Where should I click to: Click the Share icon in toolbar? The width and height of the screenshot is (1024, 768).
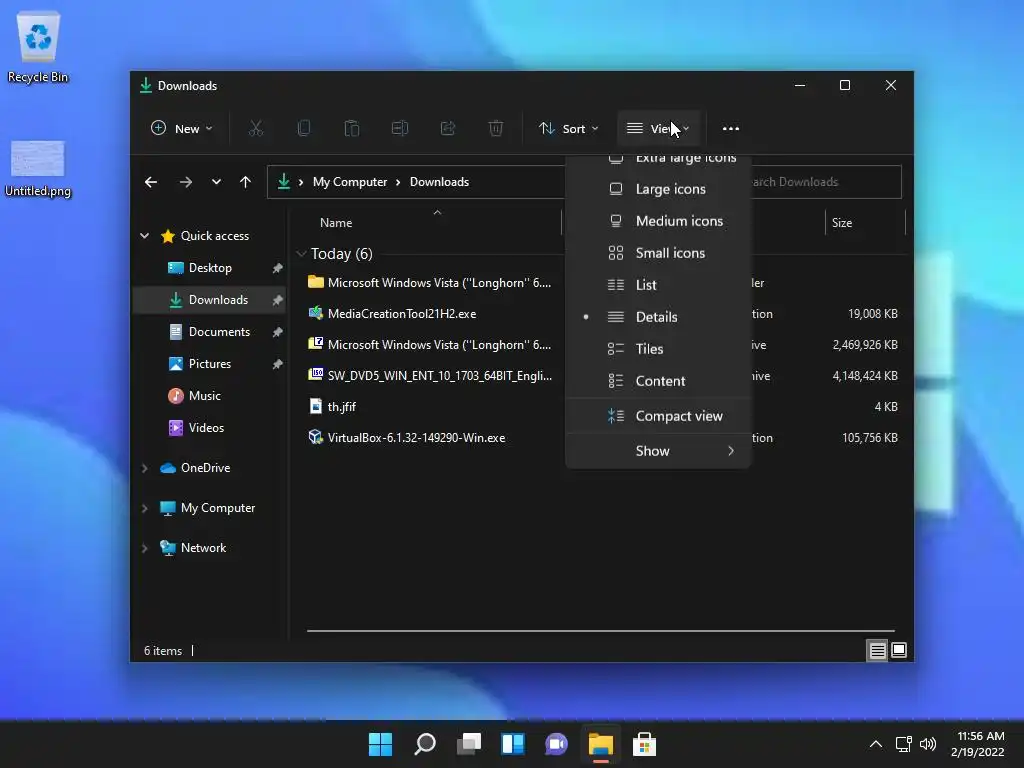pyautogui.click(x=448, y=129)
